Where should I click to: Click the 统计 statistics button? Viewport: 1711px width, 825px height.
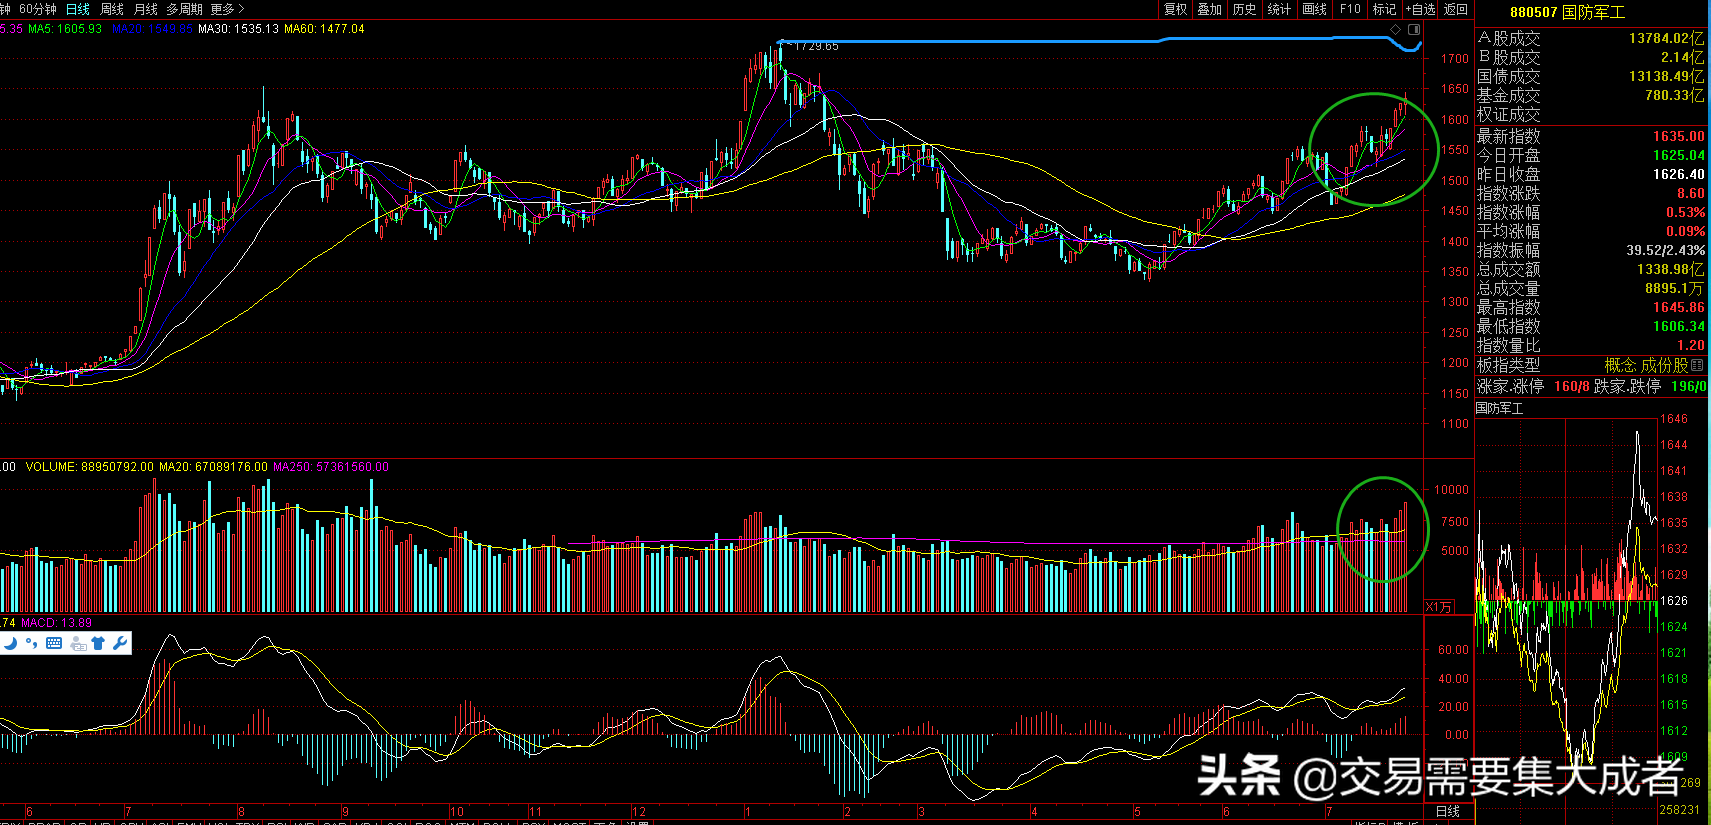point(1279,9)
